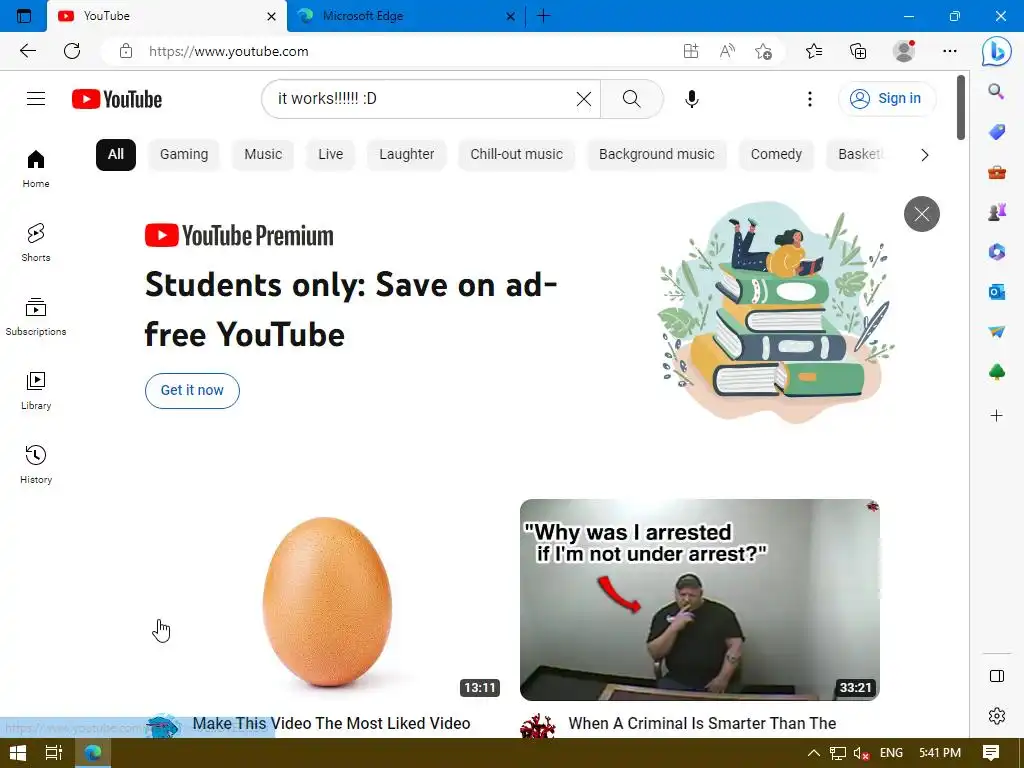The height and width of the screenshot is (768, 1024).
Task: Open sidebar search icon
Action: tap(996, 91)
